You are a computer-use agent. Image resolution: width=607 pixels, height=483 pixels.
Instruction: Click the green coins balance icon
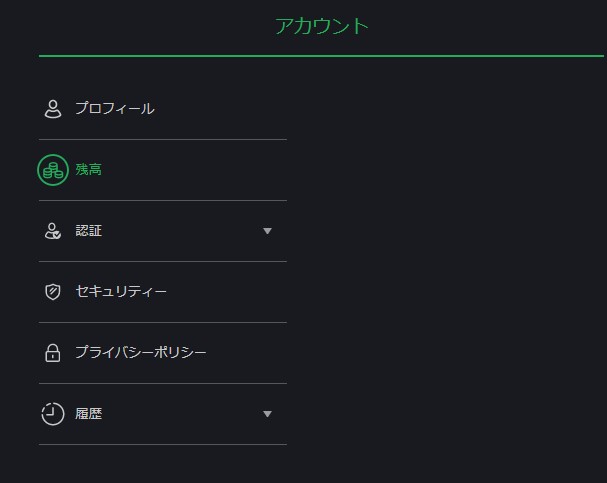(x=53, y=170)
